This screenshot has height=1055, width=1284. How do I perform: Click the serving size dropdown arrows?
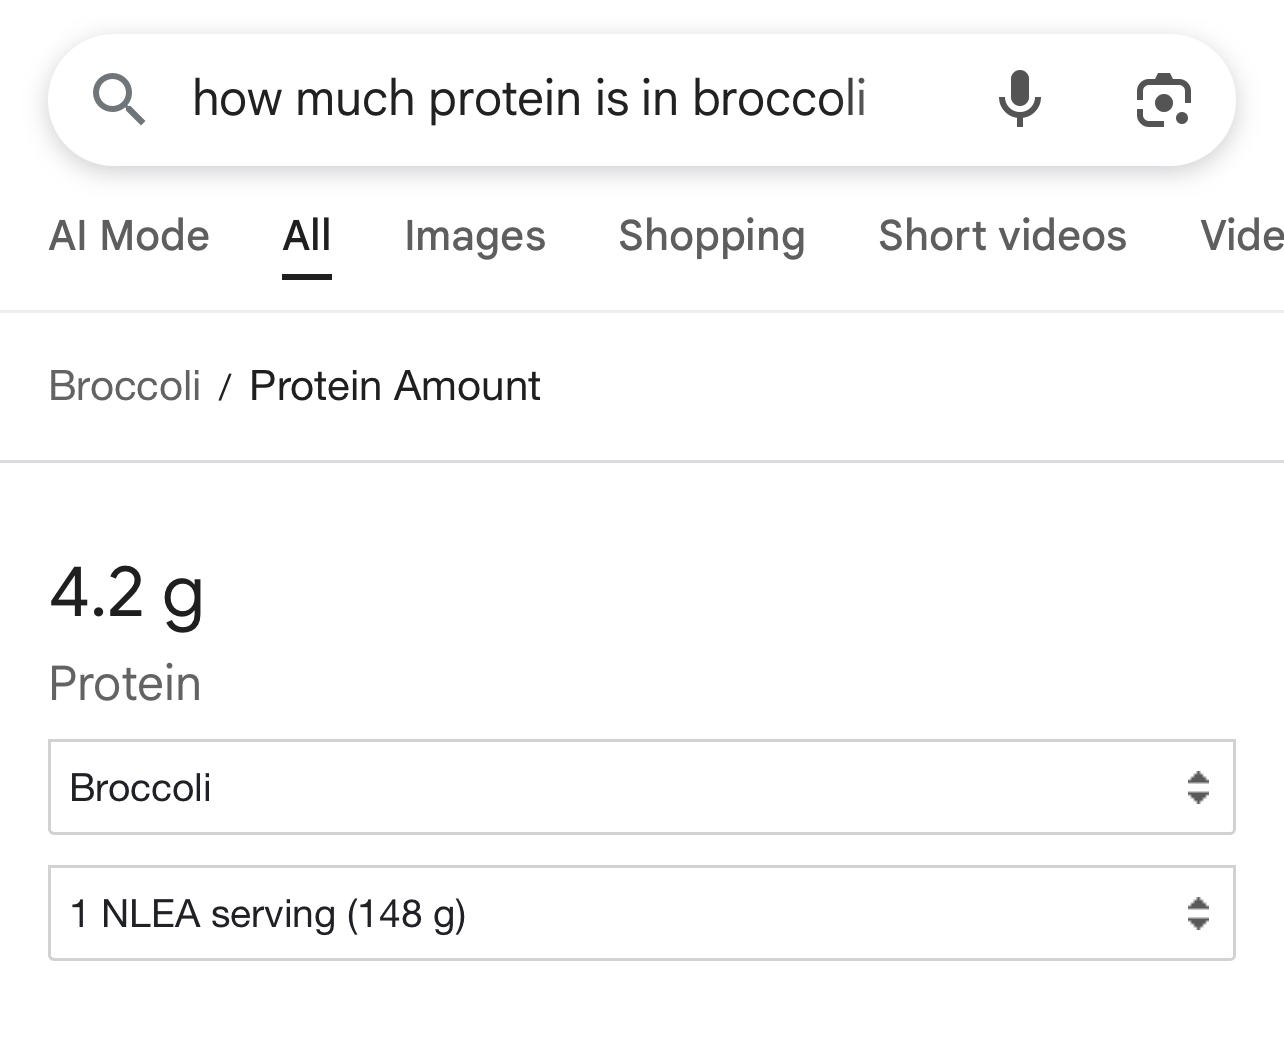(x=1198, y=913)
